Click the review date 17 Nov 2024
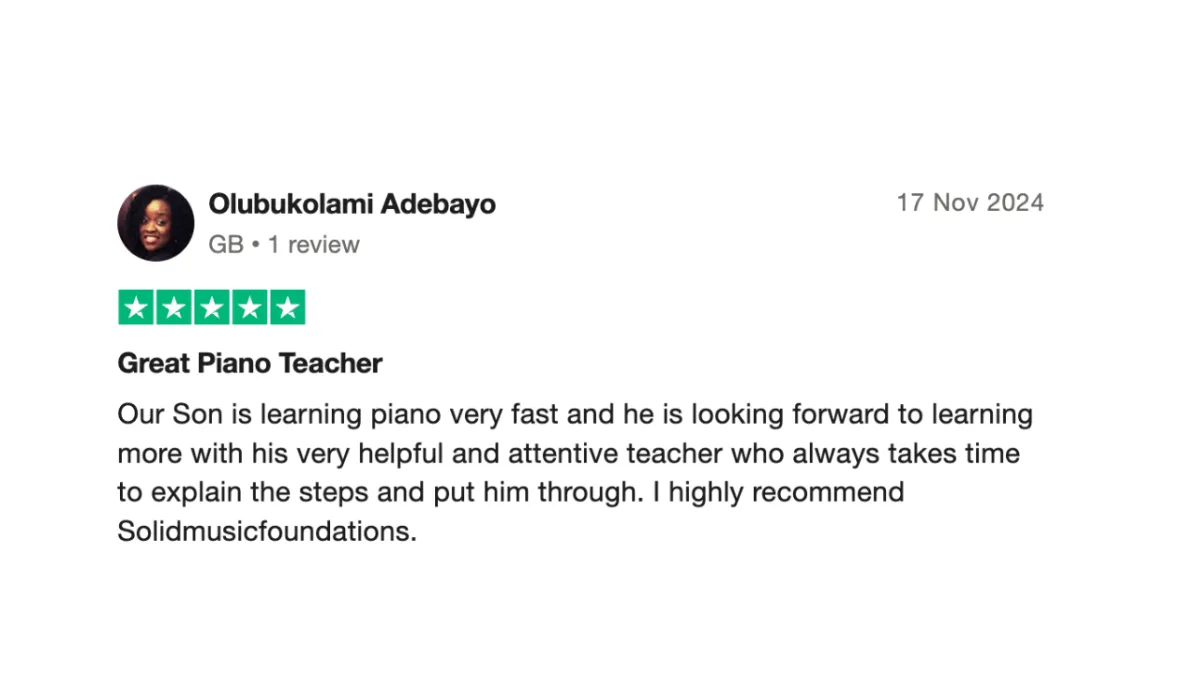 (x=970, y=203)
